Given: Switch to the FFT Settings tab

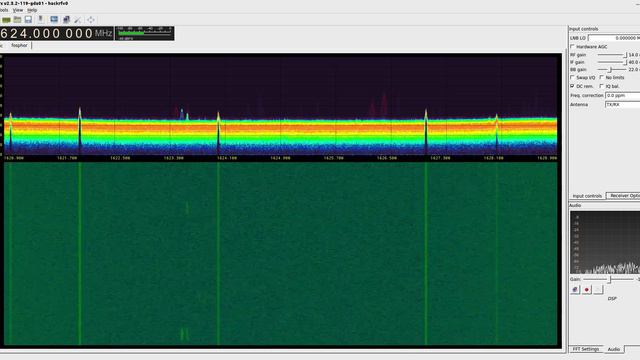Looking at the screenshot, I should point(586,349).
